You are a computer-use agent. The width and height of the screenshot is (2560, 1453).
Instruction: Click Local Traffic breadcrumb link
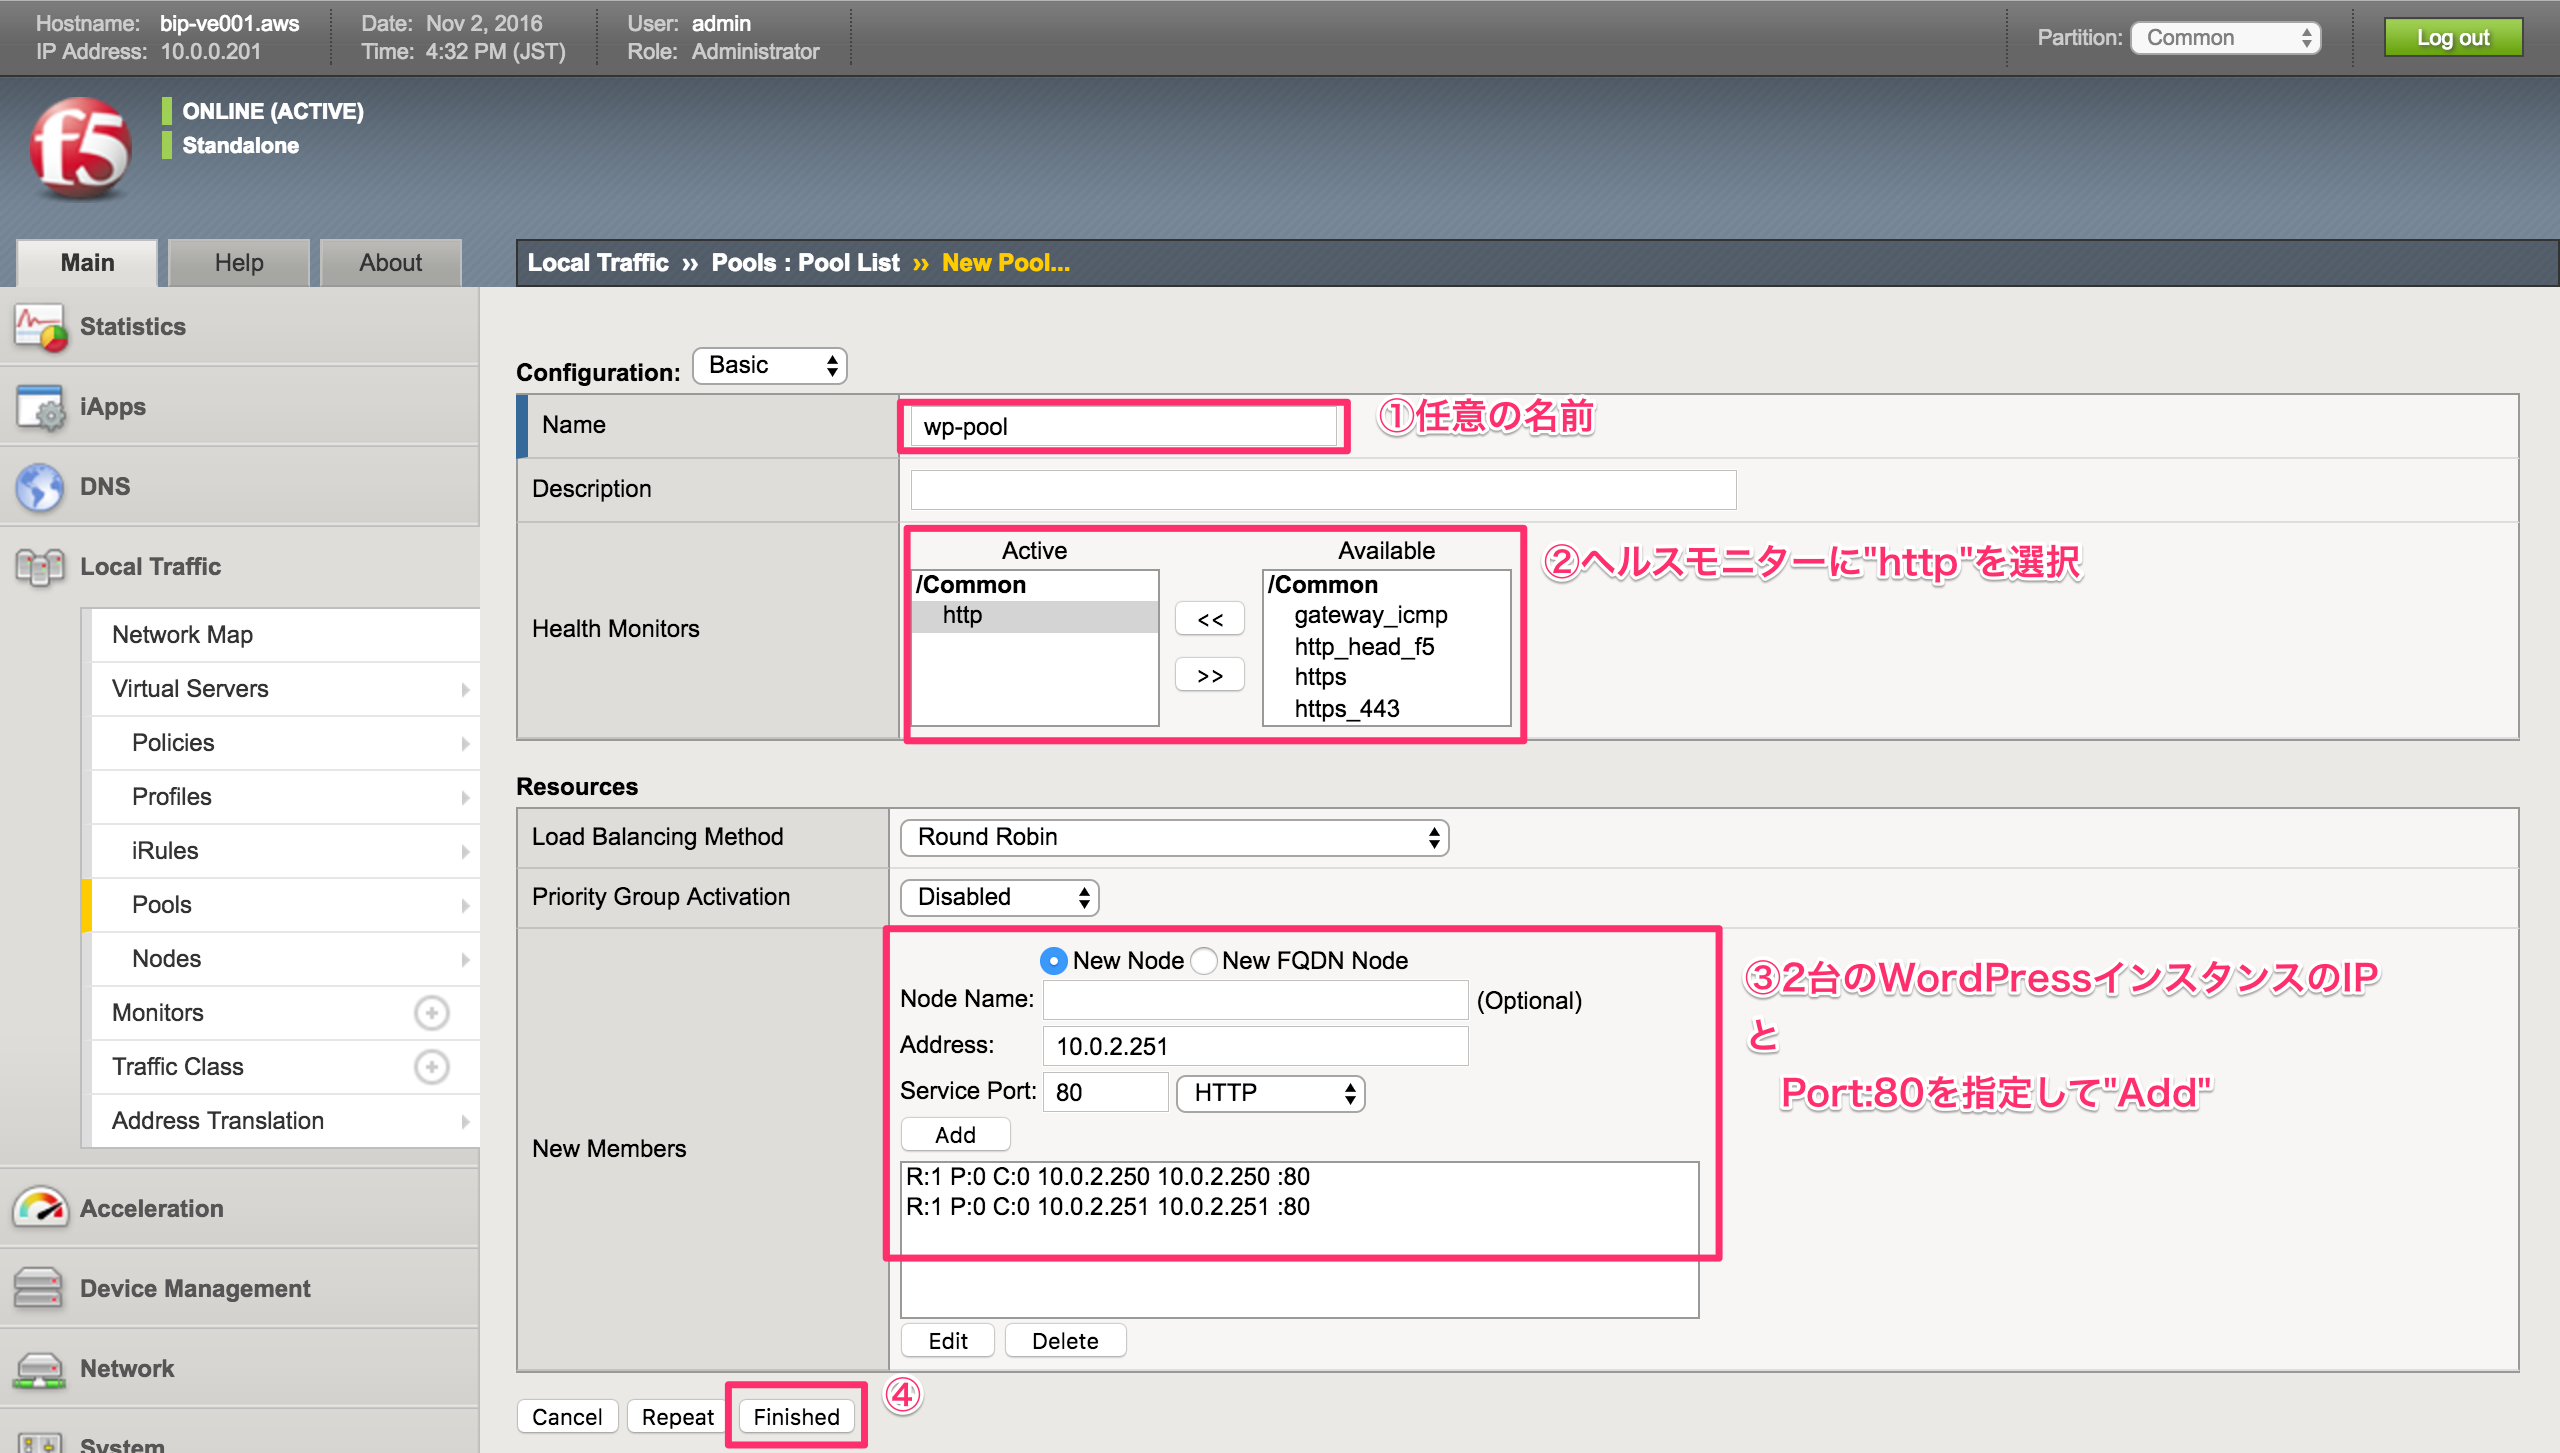click(598, 263)
